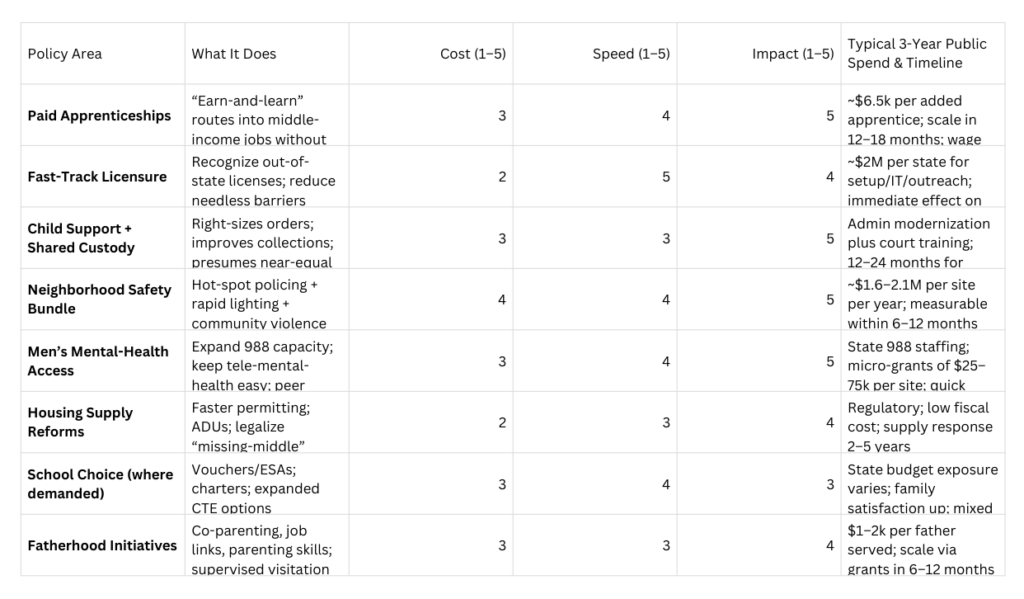1024x599 pixels.
Task: Click the Typical 3-Year Public Spend header
Action: (x=923, y=54)
